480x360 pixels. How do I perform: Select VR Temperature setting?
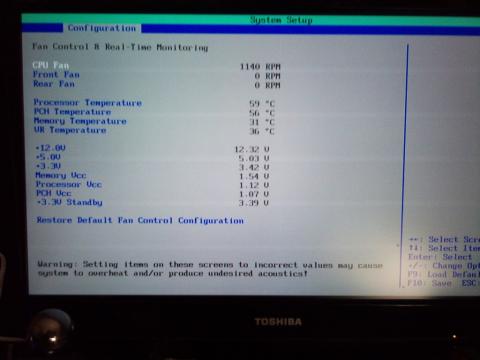[70, 130]
